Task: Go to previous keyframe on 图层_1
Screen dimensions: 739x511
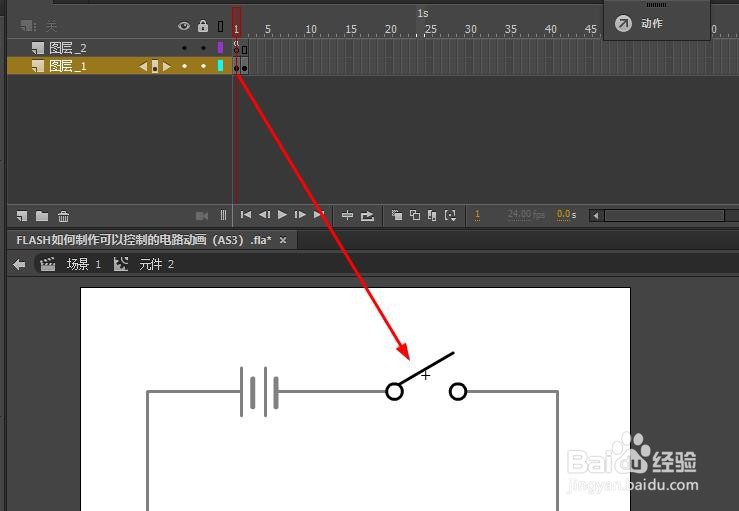Action: click(x=143, y=66)
